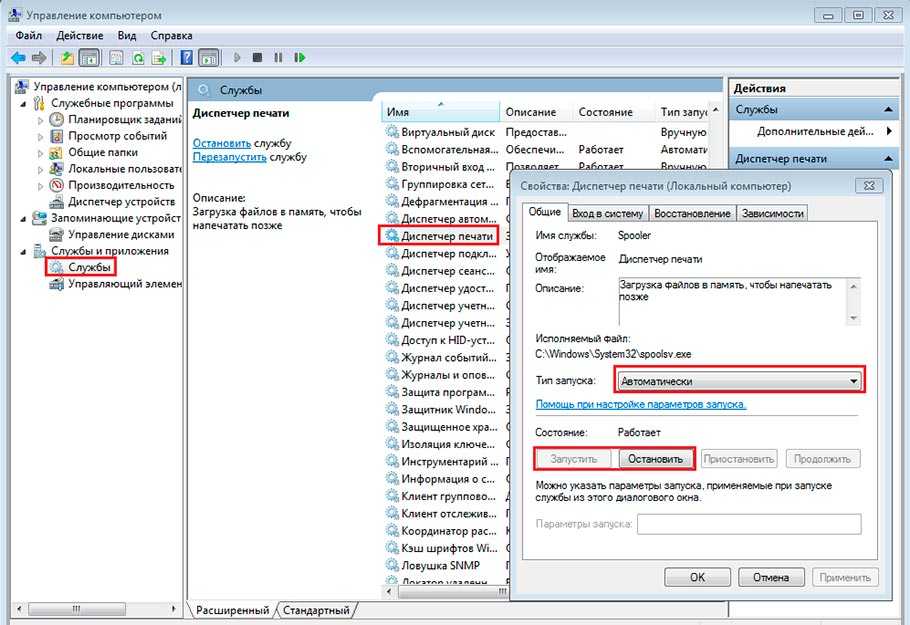Expand the Планировщик заданий tree node

pos(41,120)
